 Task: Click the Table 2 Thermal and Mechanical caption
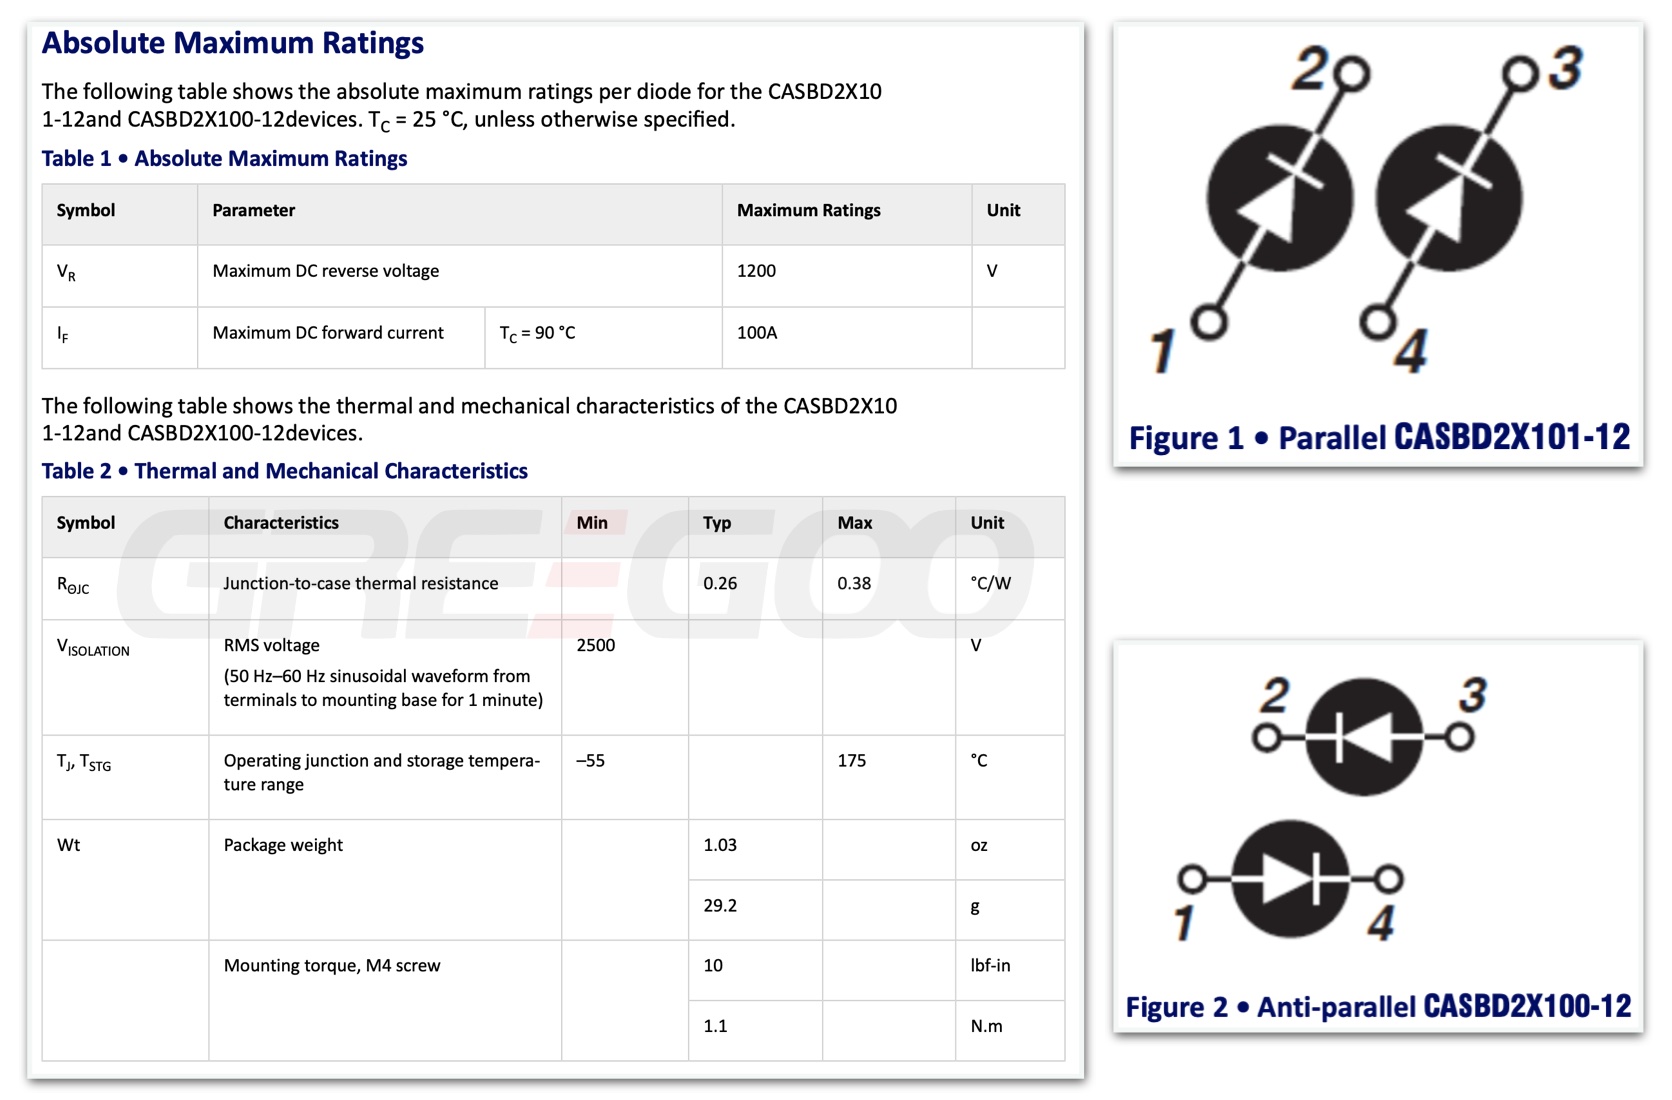(284, 471)
